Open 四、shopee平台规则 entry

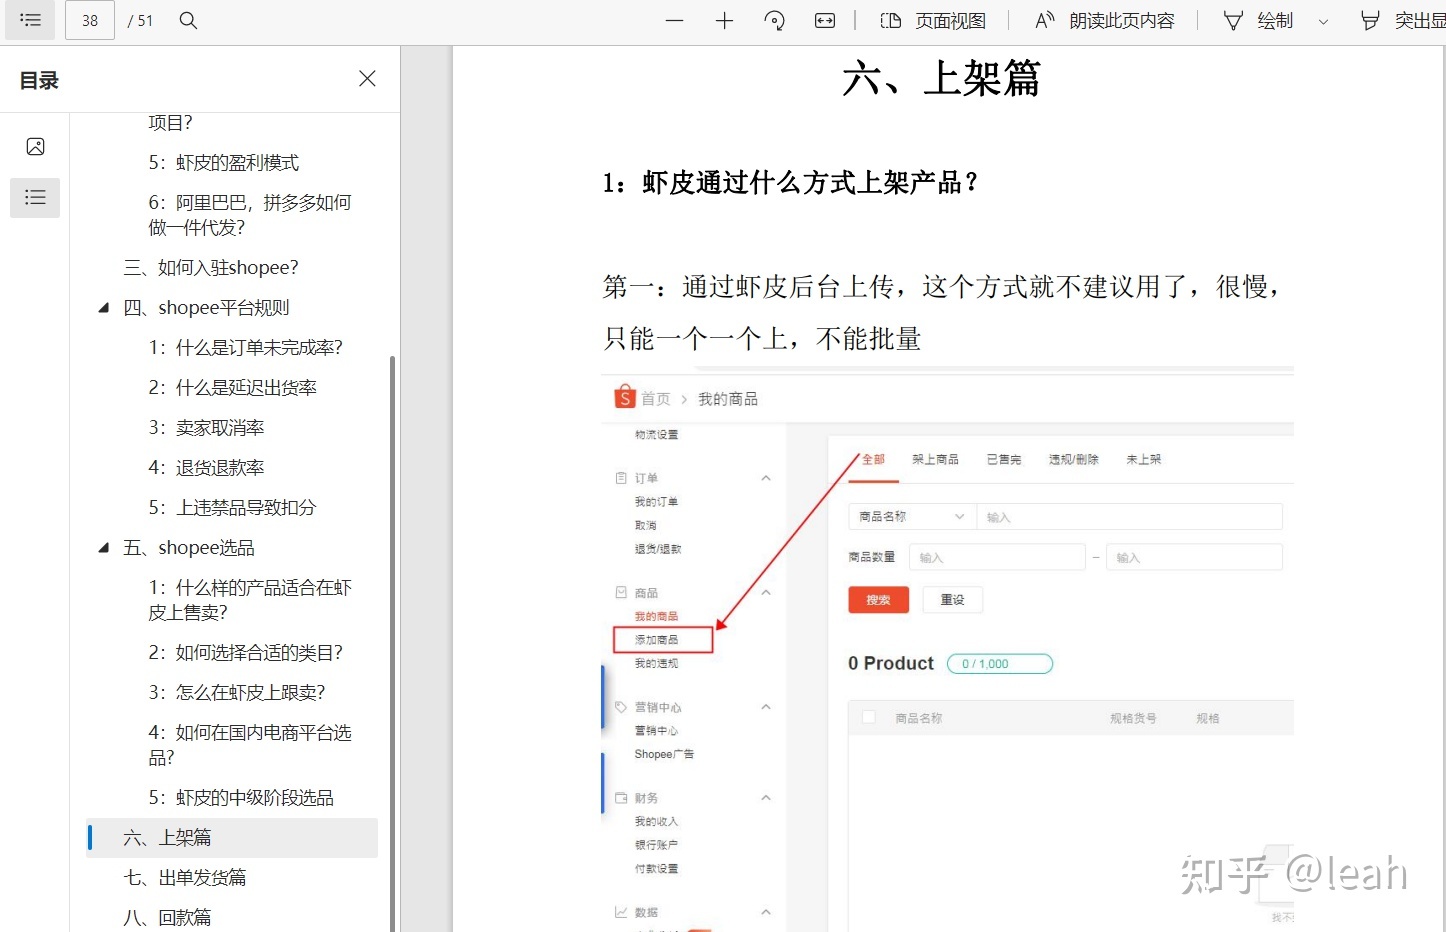point(205,308)
